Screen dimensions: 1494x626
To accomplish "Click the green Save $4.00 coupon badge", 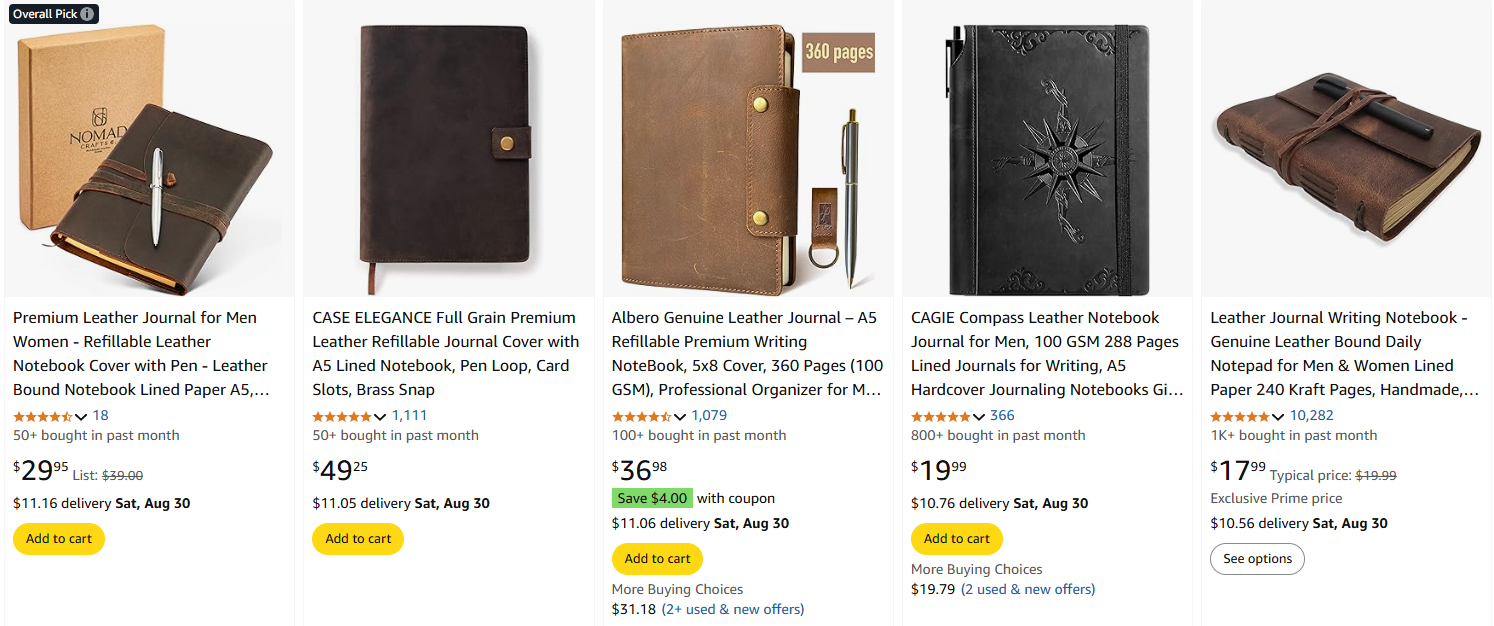I will coord(652,497).
